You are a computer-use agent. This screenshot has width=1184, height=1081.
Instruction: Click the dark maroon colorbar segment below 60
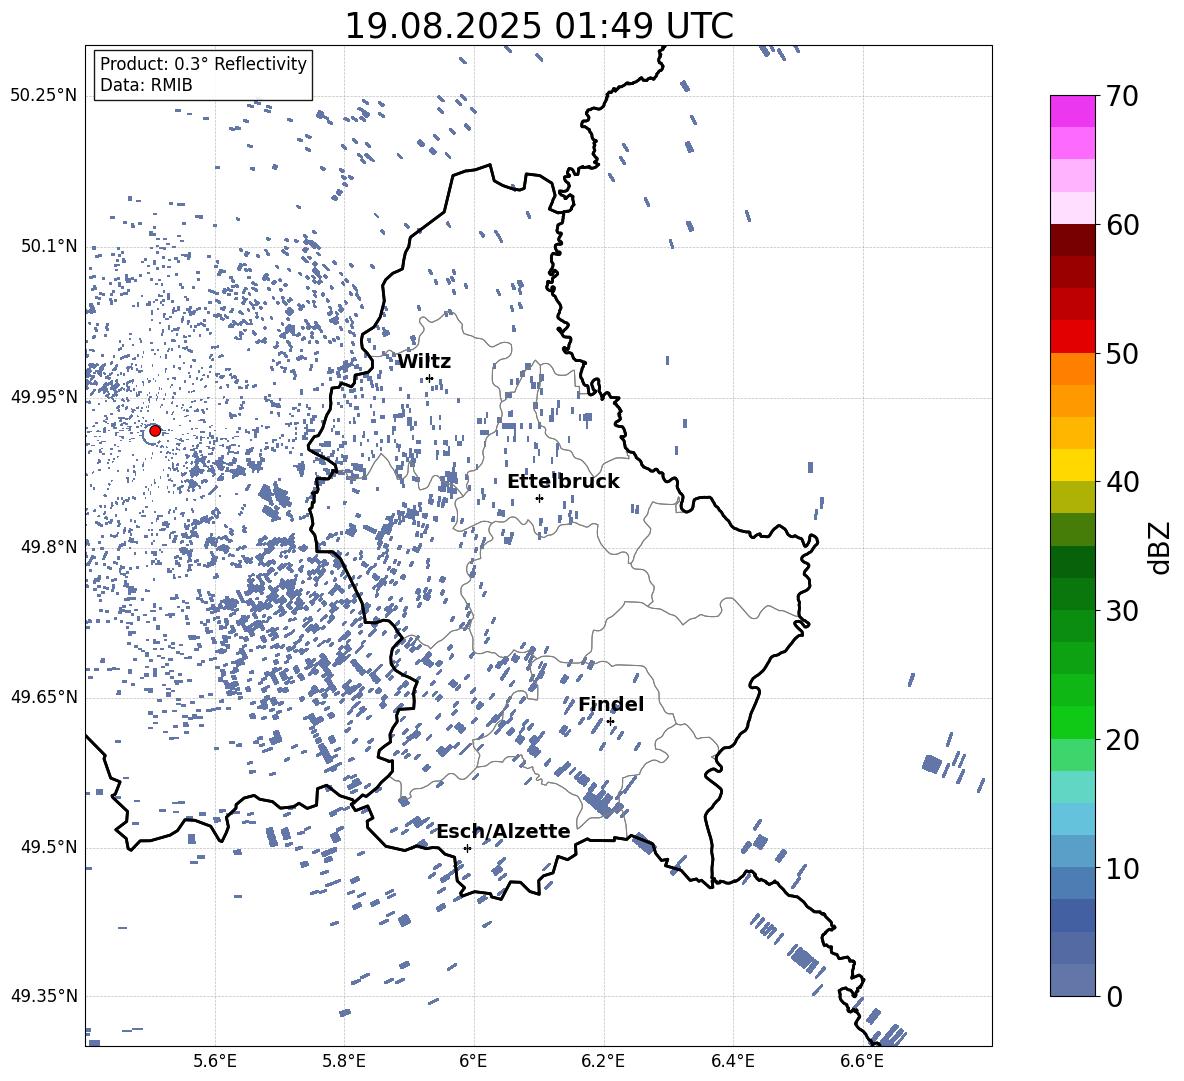click(x=1073, y=240)
